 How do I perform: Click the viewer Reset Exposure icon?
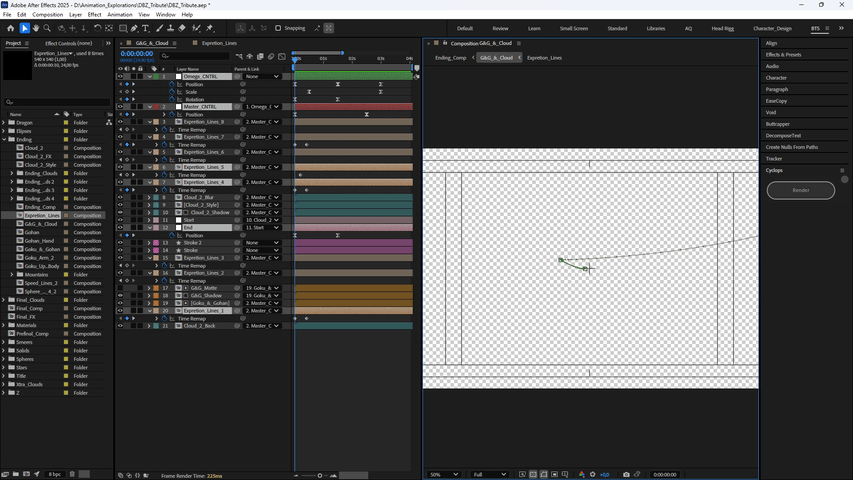tap(592, 475)
